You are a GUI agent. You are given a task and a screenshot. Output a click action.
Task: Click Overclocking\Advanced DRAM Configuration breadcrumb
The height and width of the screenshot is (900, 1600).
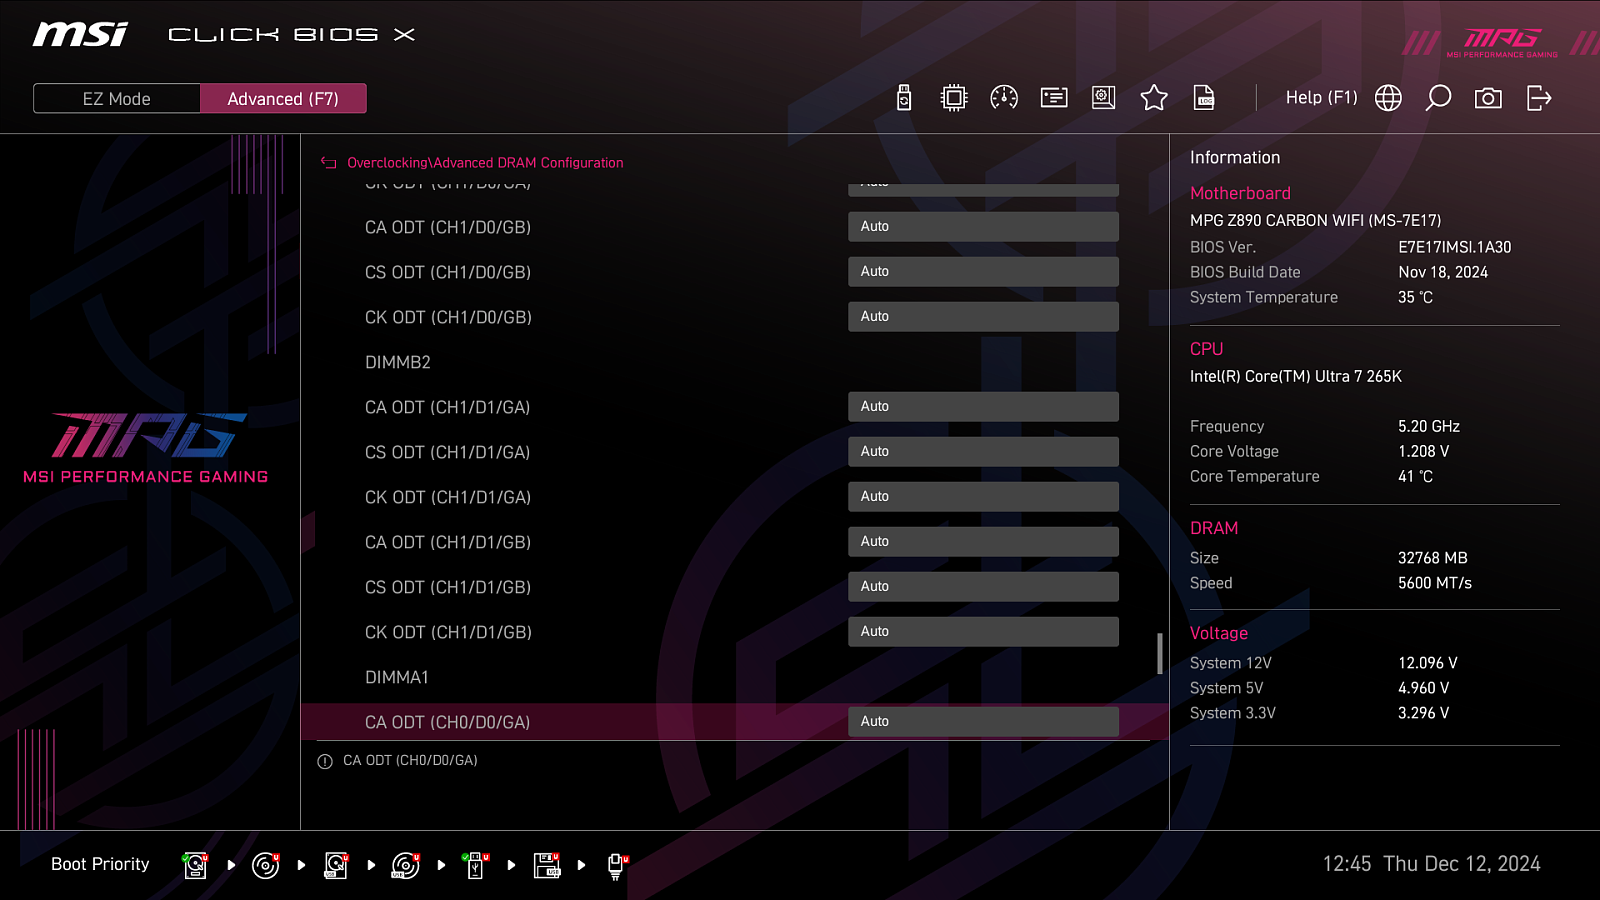coord(485,163)
